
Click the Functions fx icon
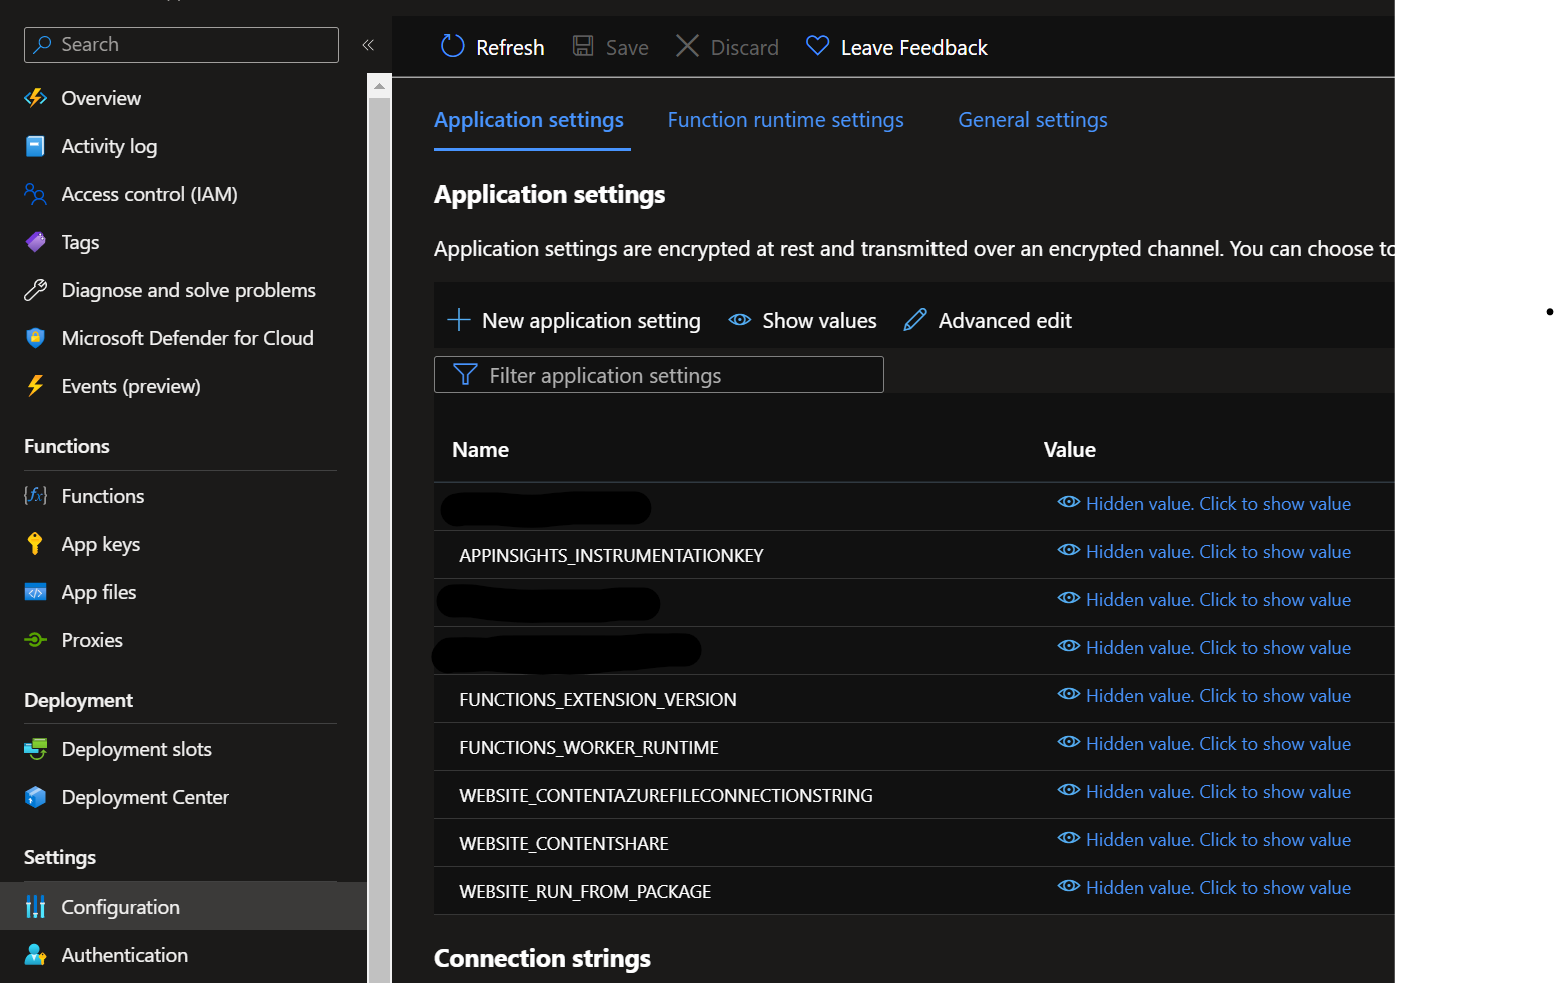36,496
